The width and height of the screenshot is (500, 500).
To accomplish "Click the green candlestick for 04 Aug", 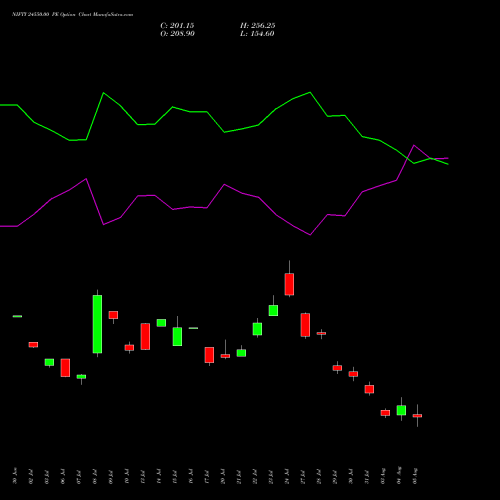I will (401, 410).
